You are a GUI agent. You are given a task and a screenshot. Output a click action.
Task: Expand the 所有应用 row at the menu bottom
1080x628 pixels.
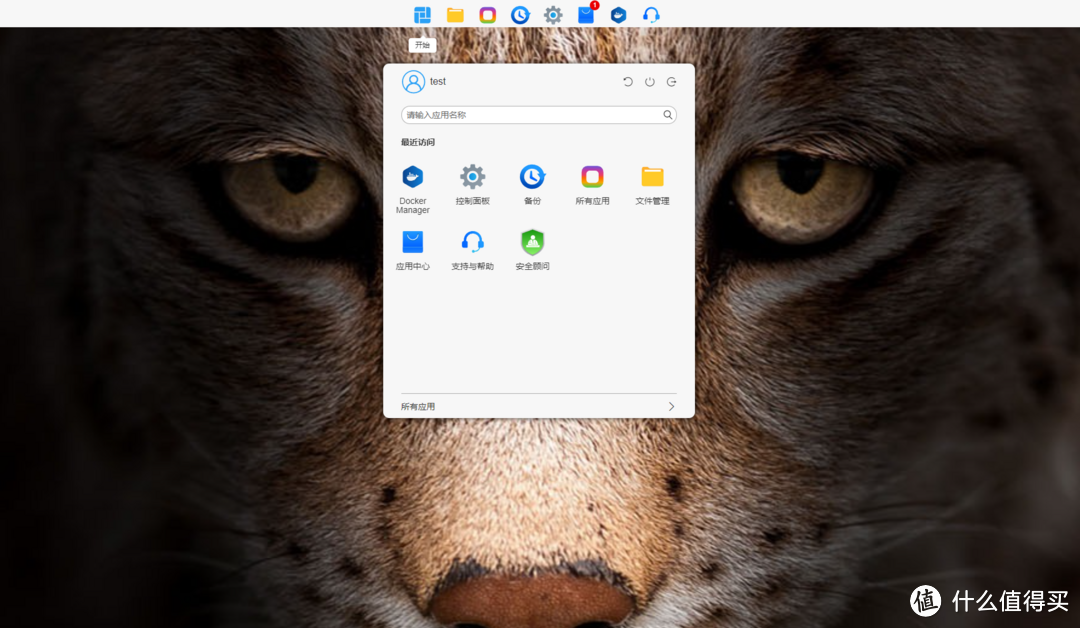coord(538,406)
